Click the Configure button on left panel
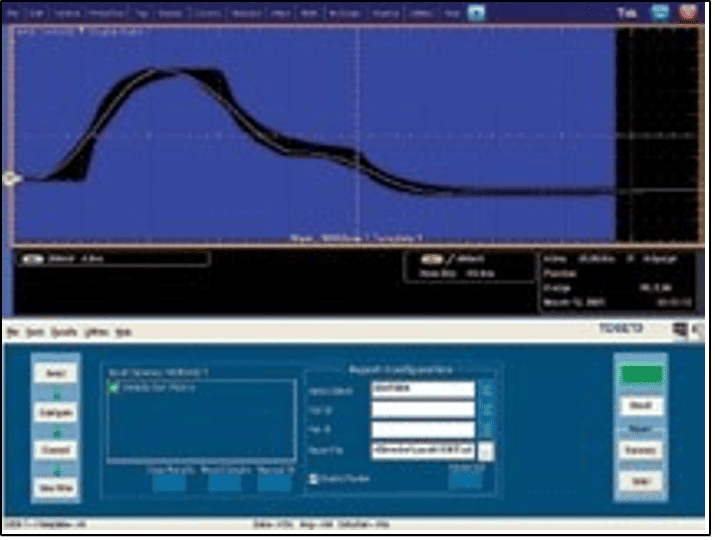 tap(54, 411)
